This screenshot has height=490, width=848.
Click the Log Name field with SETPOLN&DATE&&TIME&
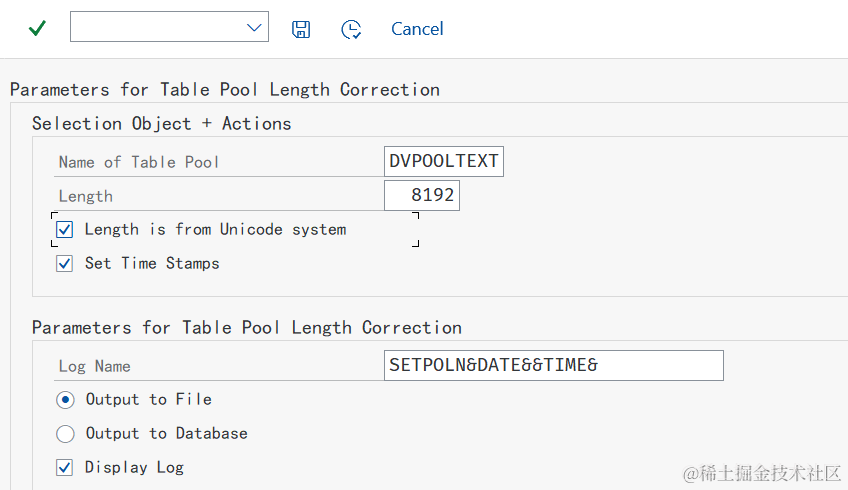coord(553,365)
